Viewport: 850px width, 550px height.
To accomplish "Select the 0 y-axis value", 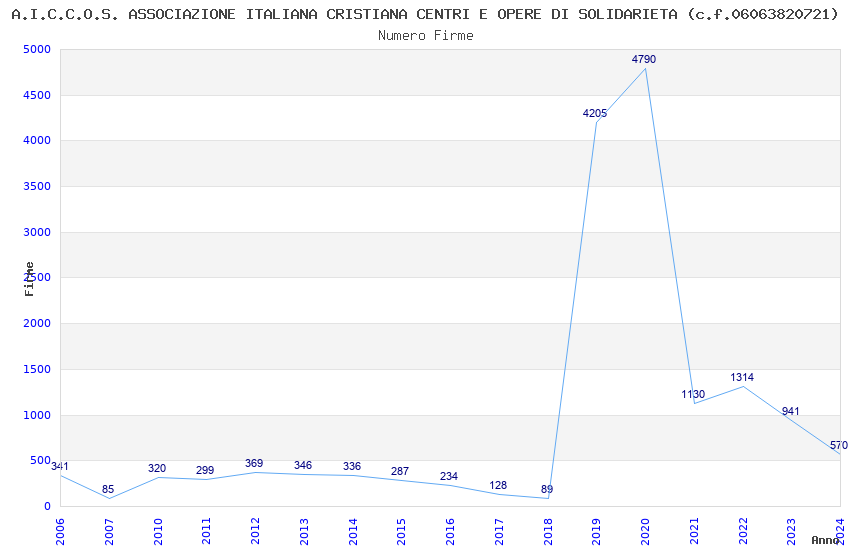I will click(x=47, y=507).
